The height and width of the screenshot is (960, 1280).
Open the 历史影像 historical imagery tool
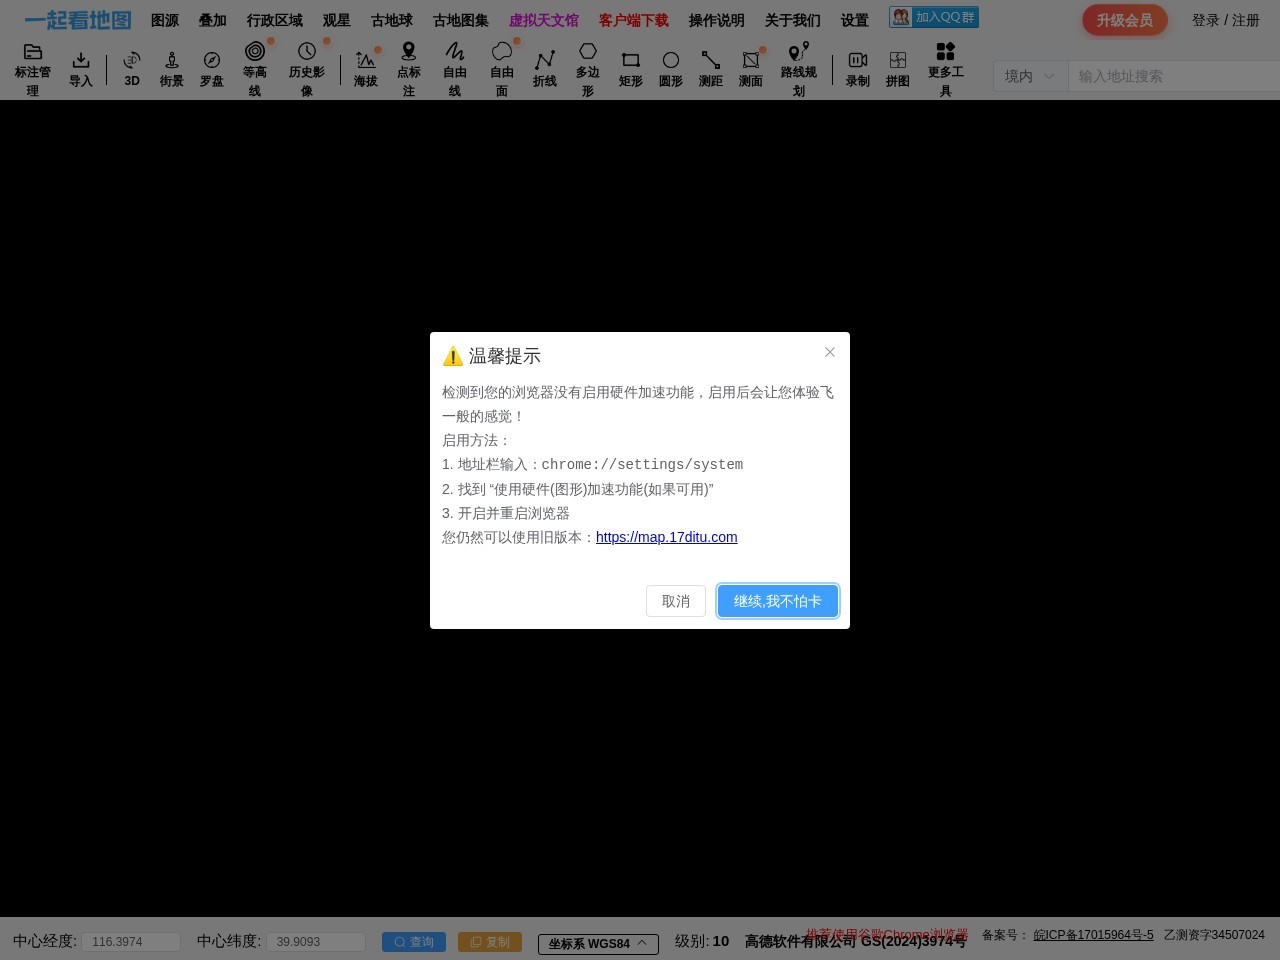[306, 66]
